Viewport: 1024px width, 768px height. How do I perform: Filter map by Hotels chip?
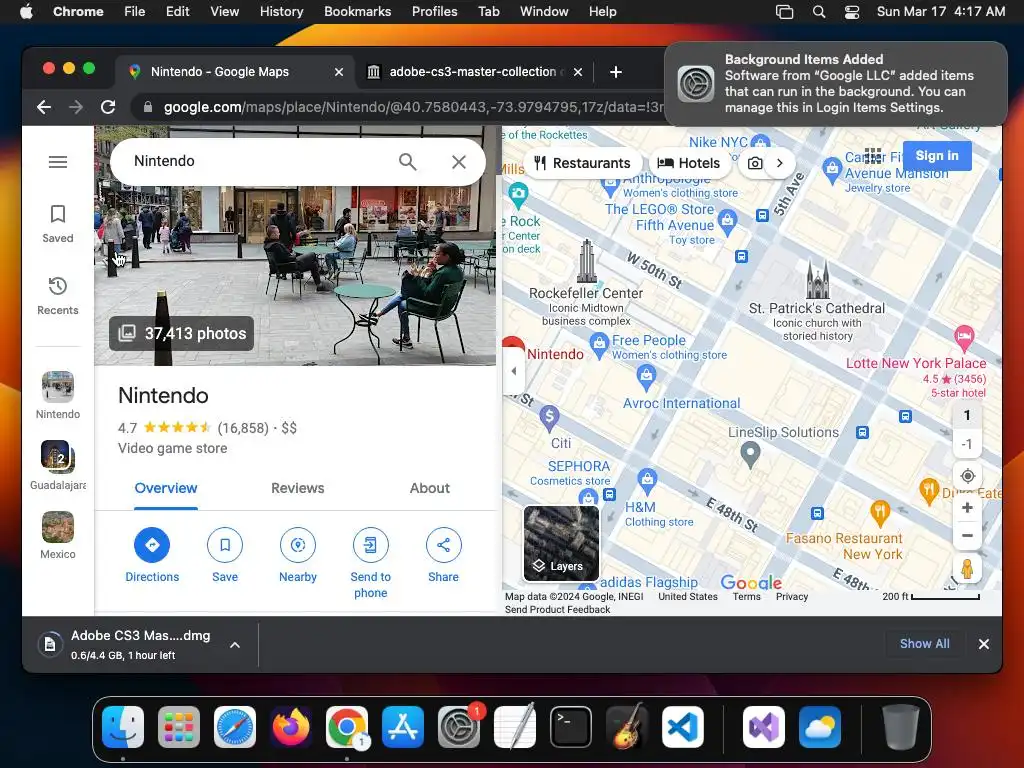pyautogui.click(x=688, y=163)
